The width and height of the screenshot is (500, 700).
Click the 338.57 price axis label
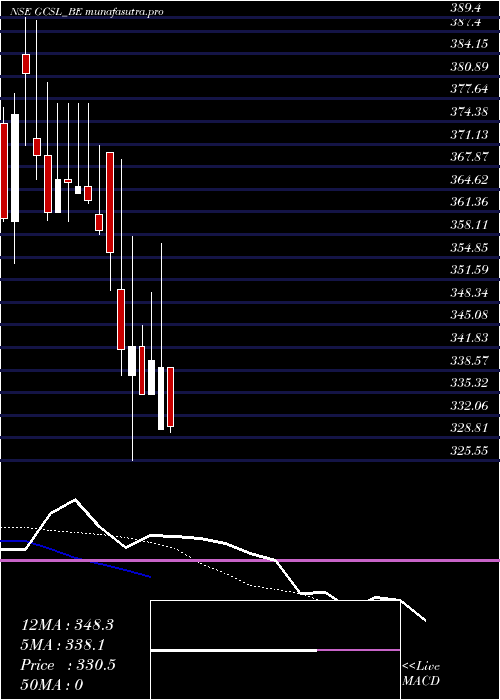(x=468, y=360)
